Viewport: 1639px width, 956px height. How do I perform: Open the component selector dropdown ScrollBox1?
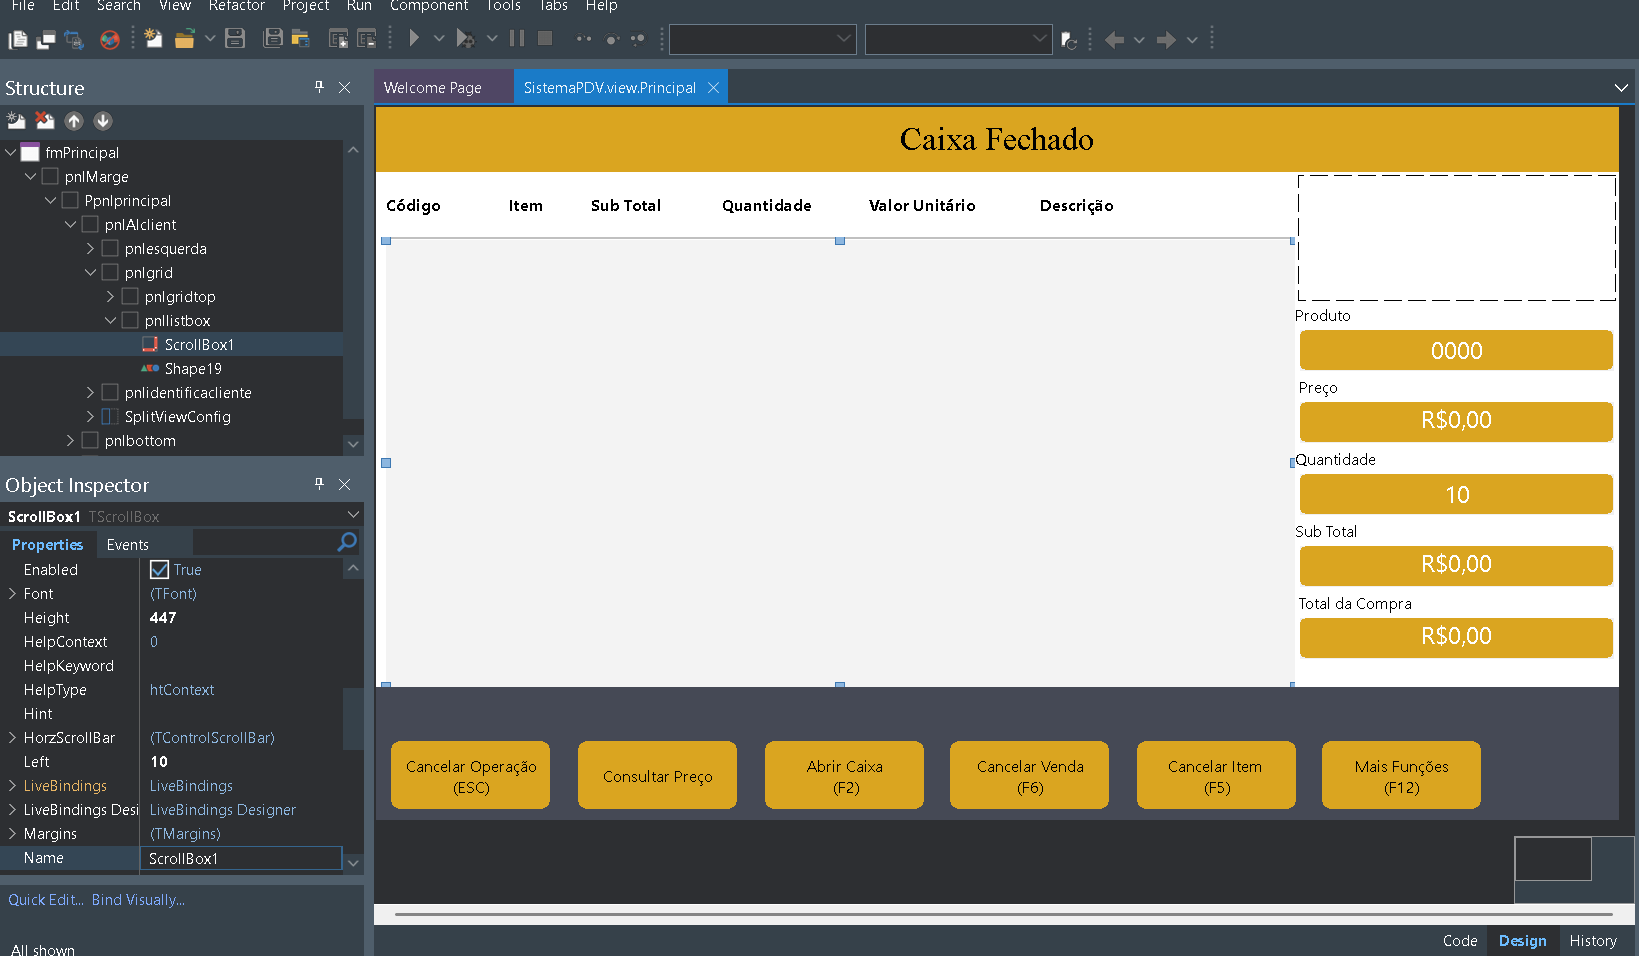tap(353, 515)
